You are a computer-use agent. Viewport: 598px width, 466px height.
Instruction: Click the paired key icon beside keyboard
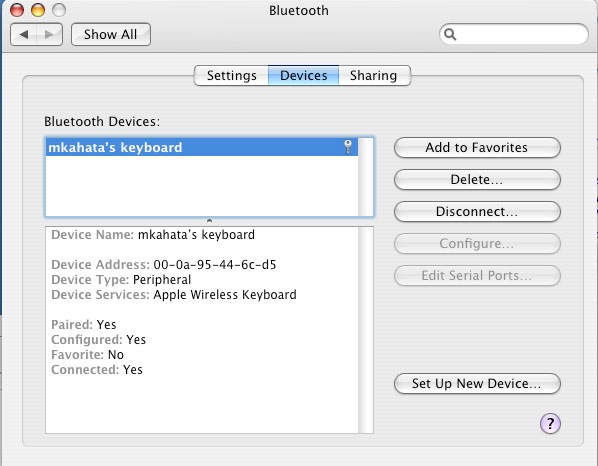tap(348, 147)
